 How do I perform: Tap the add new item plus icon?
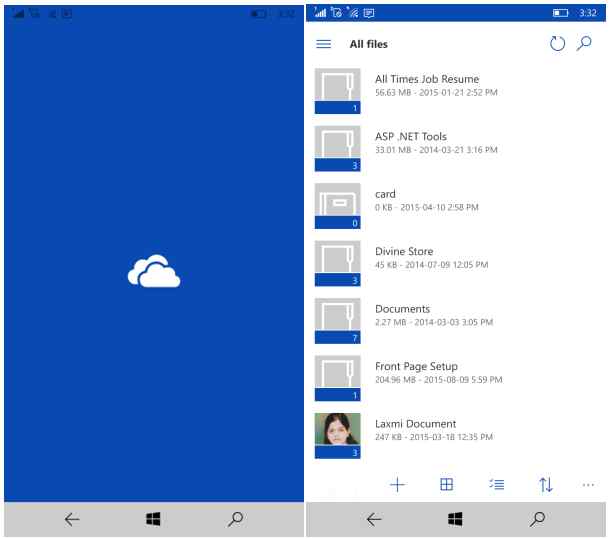[x=397, y=485]
